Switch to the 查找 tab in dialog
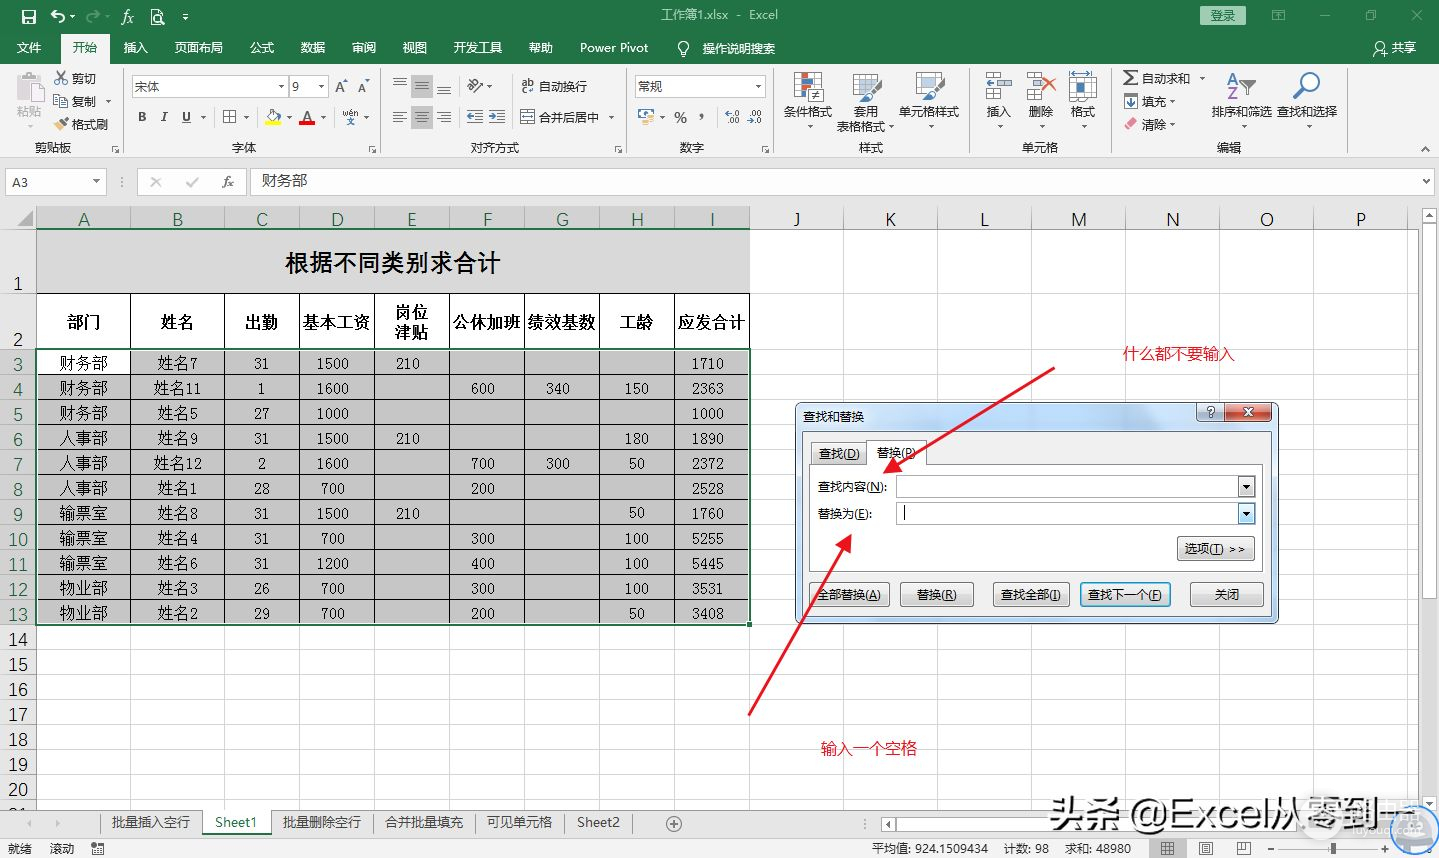This screenshot has width=1439, height=858. (x=838, y=453)
